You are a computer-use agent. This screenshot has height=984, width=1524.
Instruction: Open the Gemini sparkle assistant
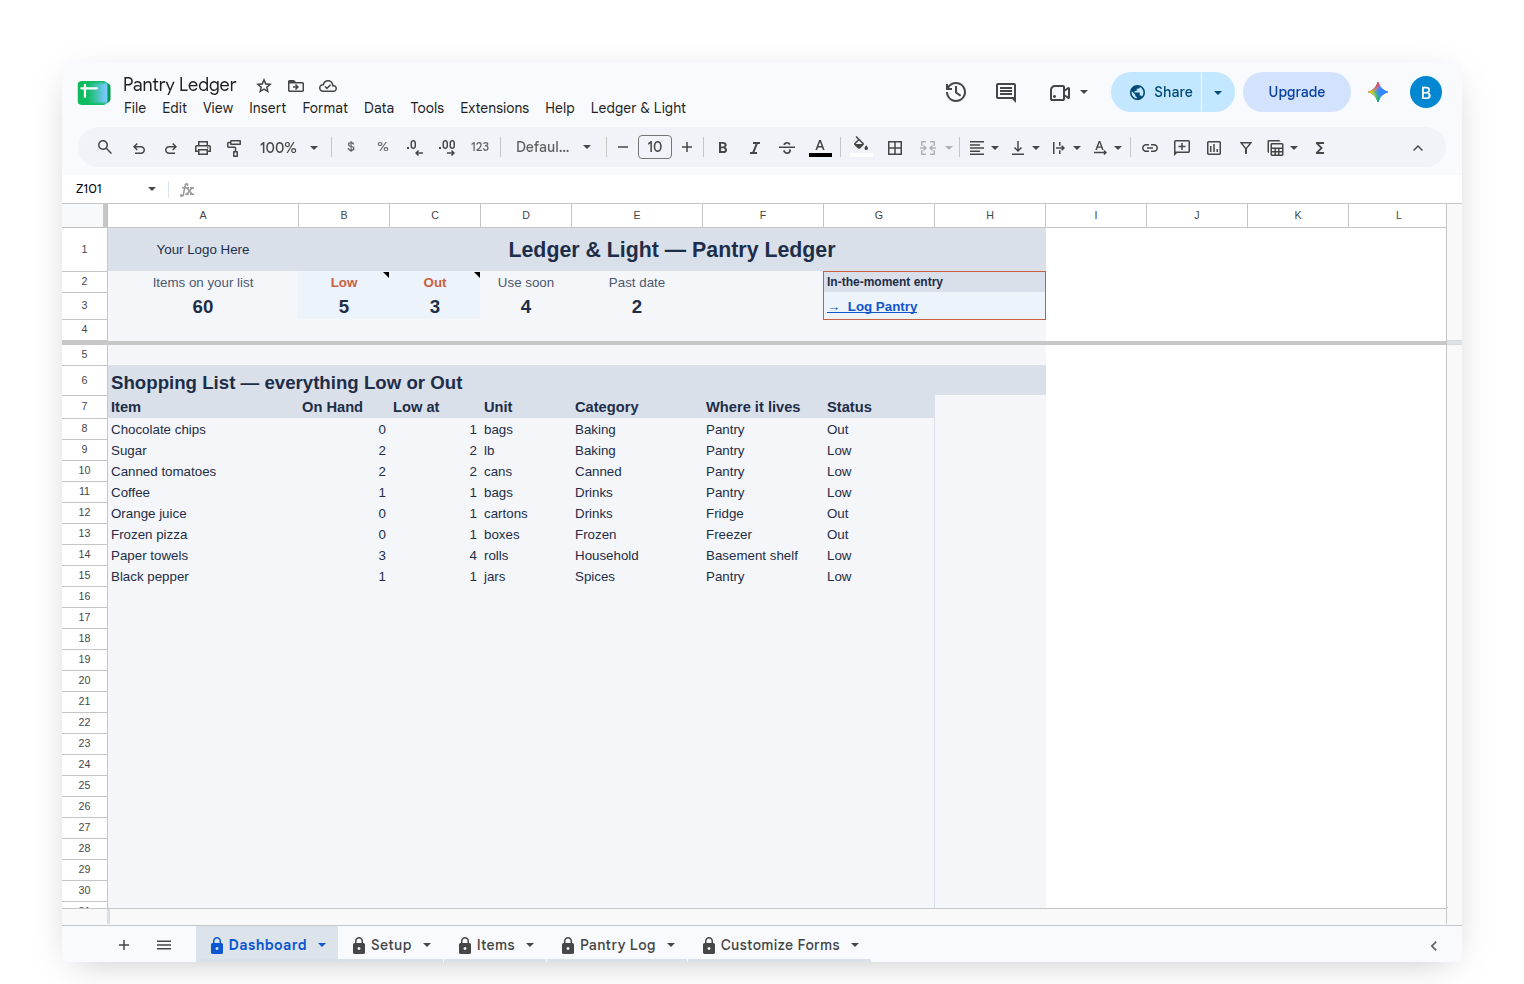coord(1378,92)
